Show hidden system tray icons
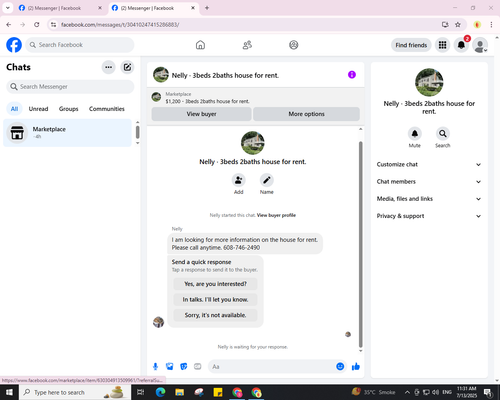The width and height of the screenshot is (500, 400). click(407, 392)
